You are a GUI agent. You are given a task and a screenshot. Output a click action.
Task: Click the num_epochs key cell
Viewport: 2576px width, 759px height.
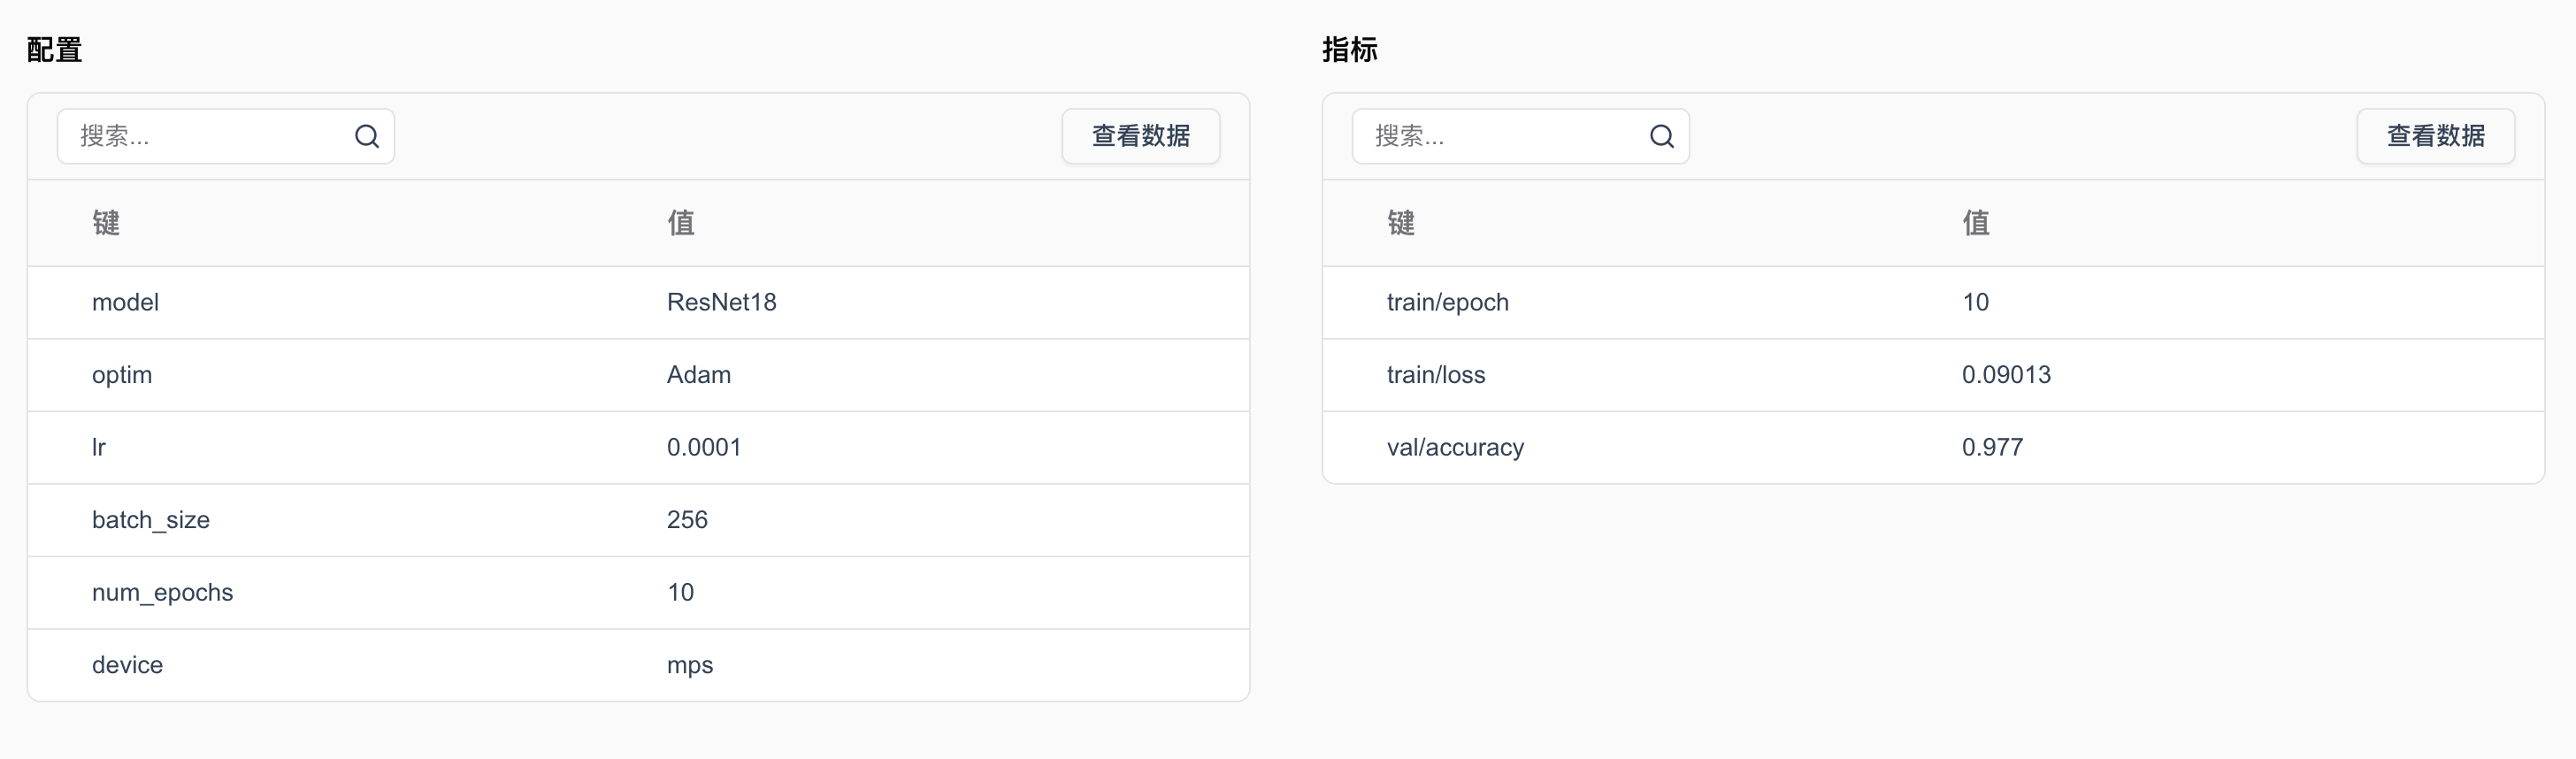tap(162, 593)
